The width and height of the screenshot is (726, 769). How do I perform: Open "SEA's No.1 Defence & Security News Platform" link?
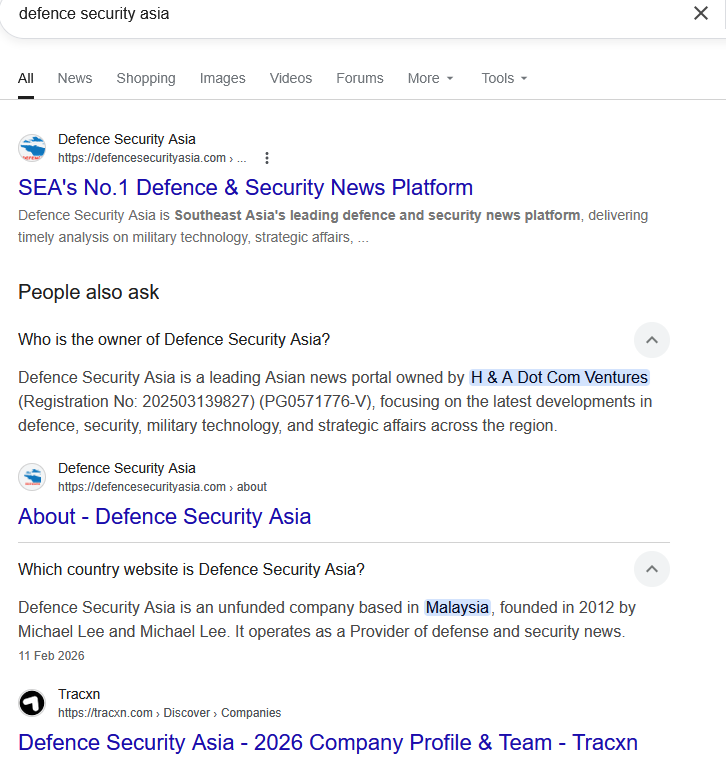245,187
